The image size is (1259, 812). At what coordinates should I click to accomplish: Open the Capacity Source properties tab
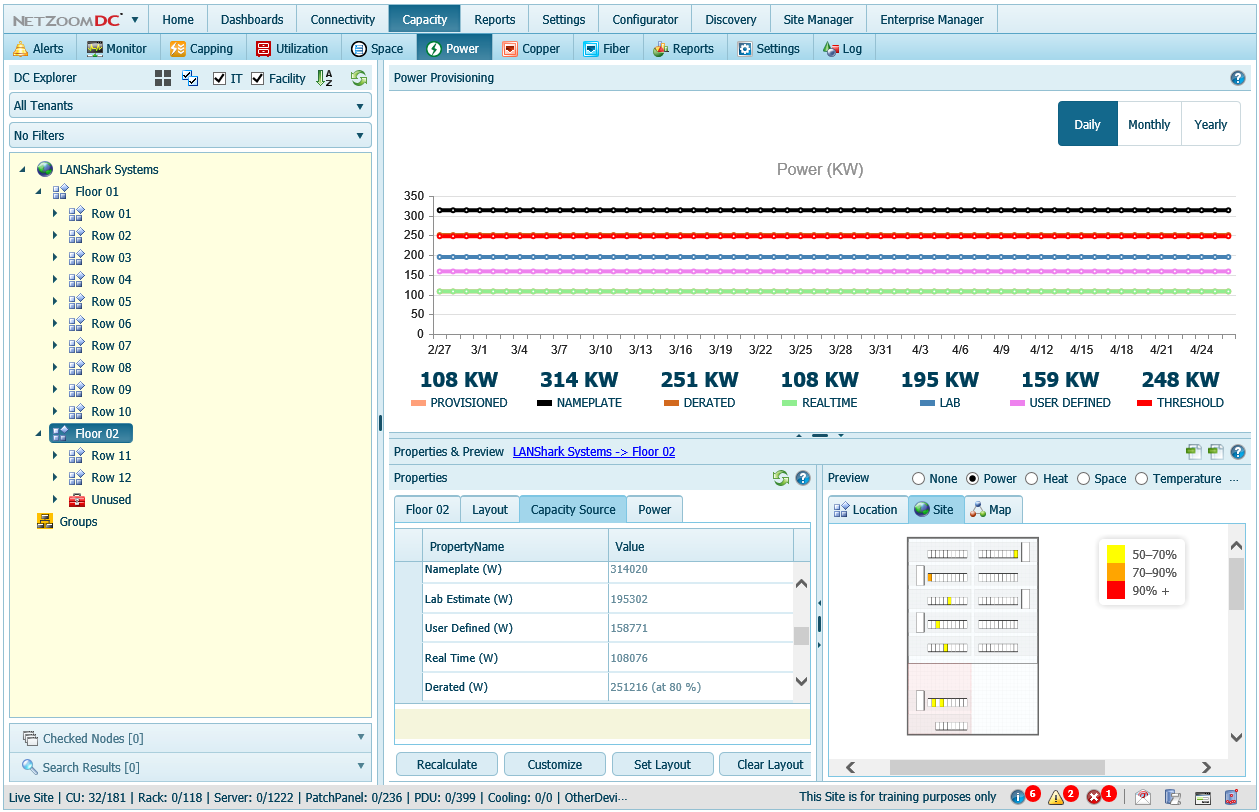coord(572,510)
